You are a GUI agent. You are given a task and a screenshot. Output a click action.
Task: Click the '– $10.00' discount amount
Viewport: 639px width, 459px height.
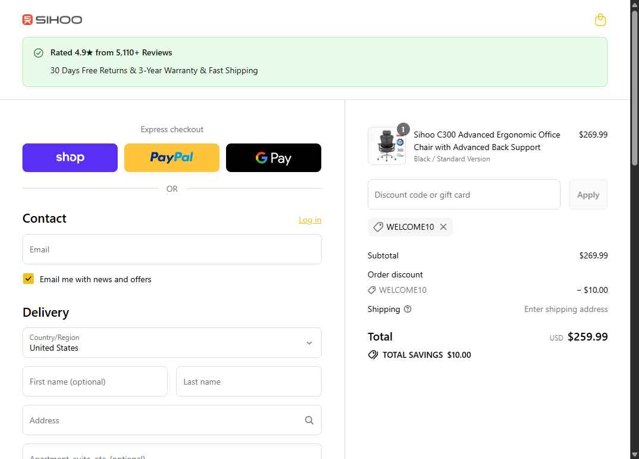tap(592, 290)
